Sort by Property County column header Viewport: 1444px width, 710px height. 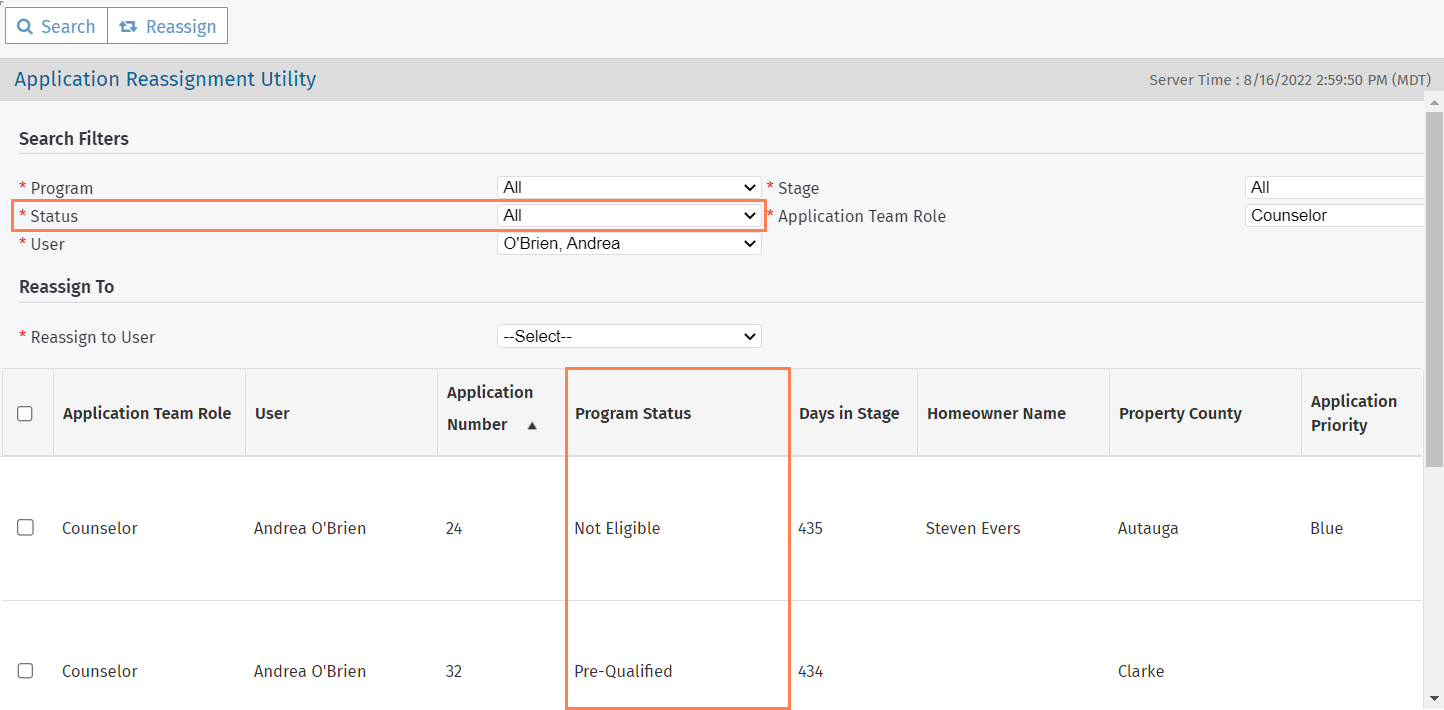1180,413
